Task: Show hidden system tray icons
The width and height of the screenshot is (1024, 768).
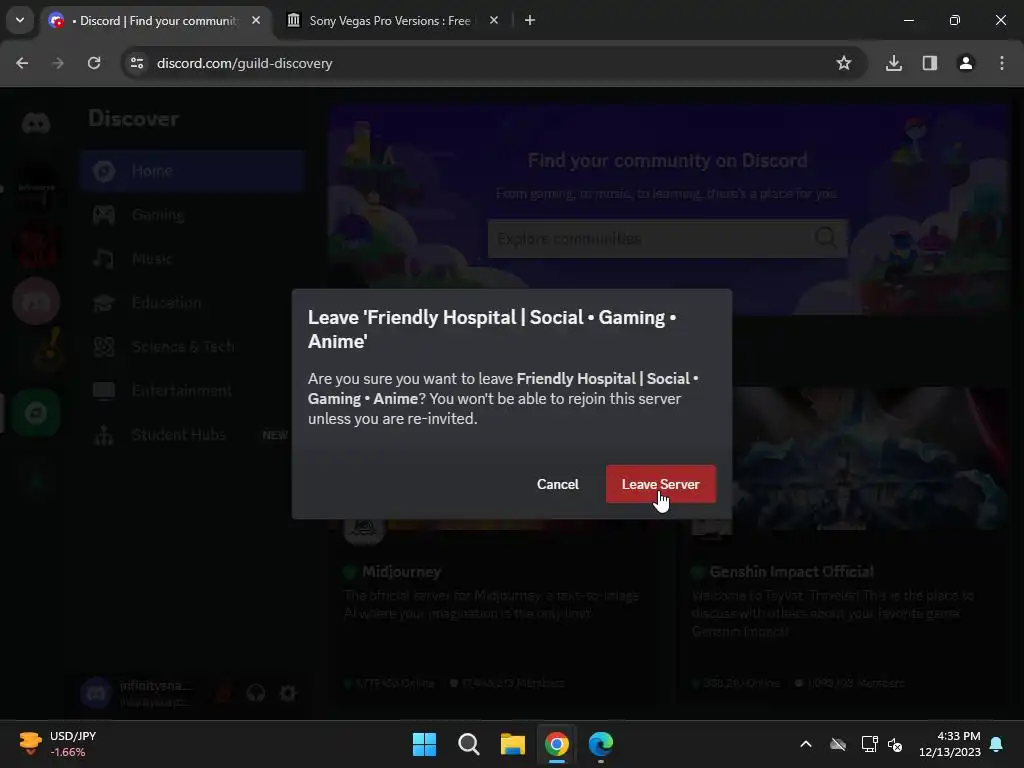Action: click(806, 744)
